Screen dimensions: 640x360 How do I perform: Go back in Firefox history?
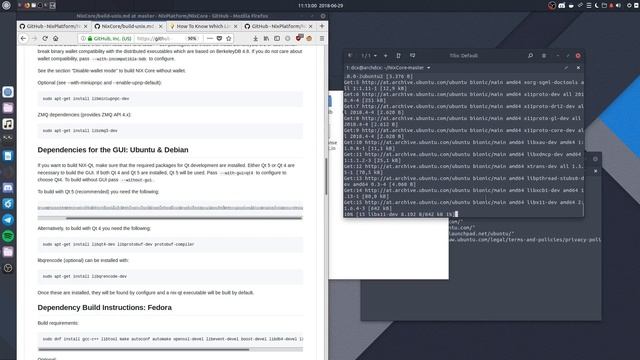click(23, 38)
